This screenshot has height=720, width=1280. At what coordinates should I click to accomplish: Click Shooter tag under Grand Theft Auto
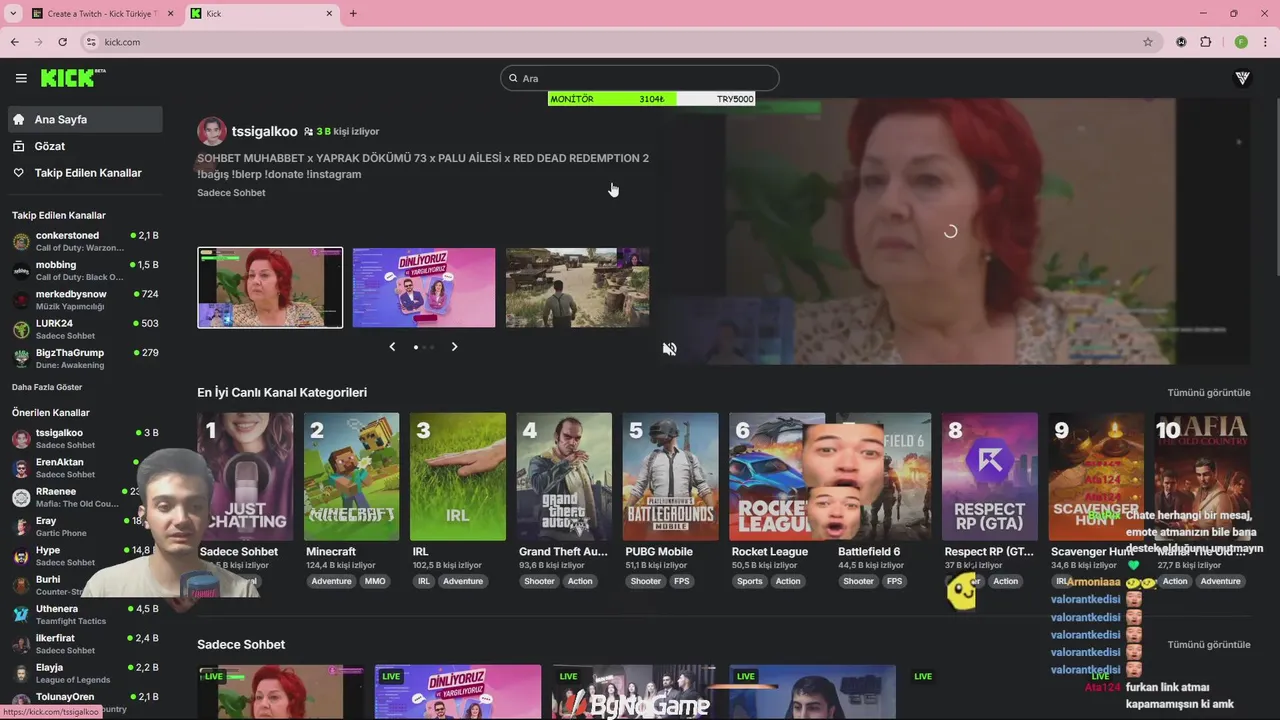click(x=539, y=581)
